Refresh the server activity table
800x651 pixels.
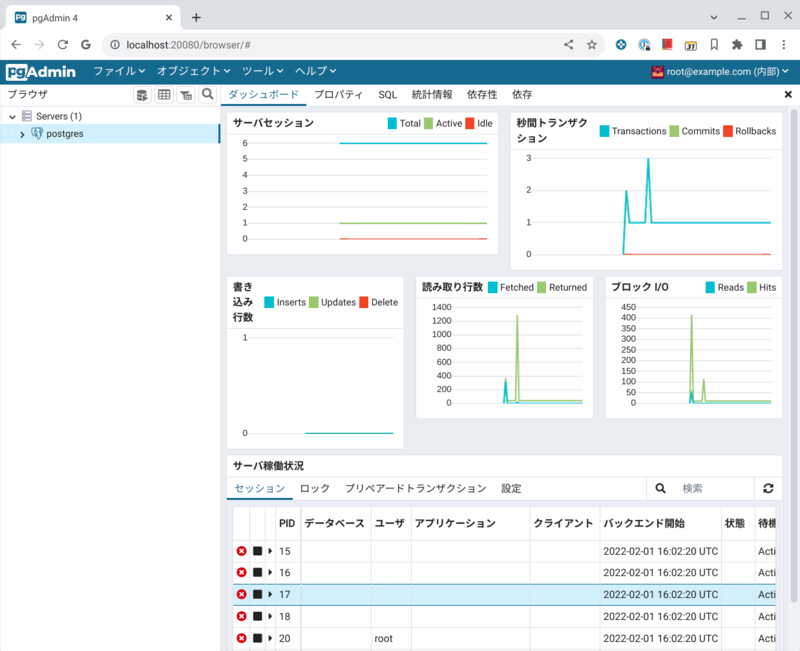(768, 488)
